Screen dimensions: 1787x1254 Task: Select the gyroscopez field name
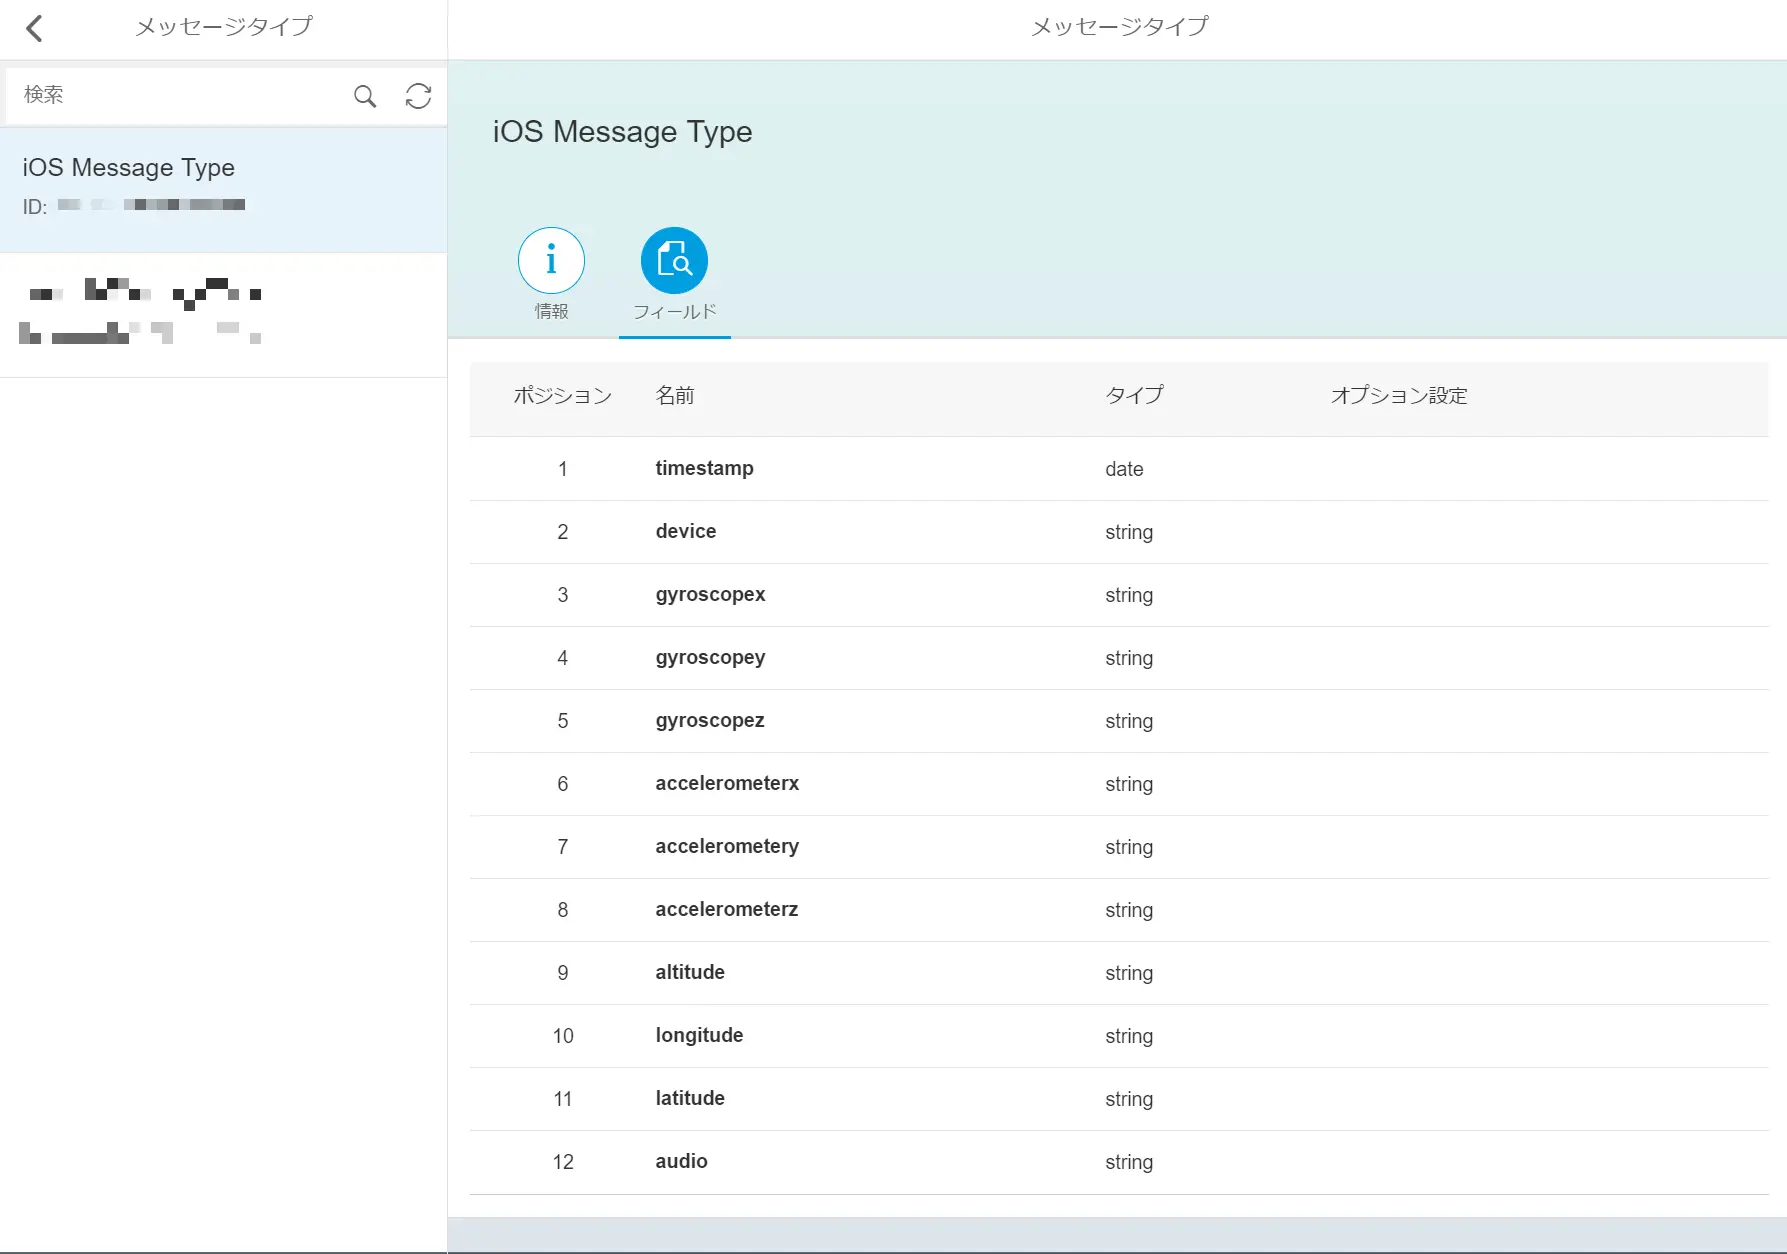pyautogui.click(x=710, y=721)
